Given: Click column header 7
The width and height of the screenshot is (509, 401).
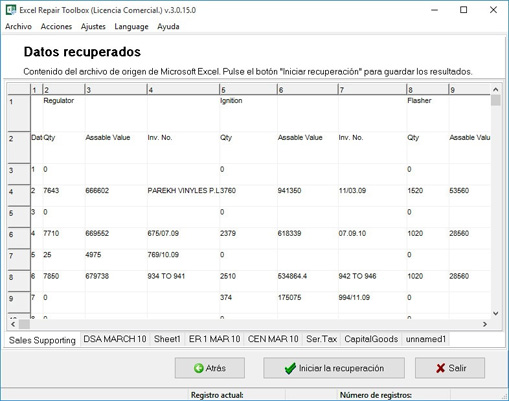Looking at the screenshot, I should pyautogui.click(x=372, y=89).
